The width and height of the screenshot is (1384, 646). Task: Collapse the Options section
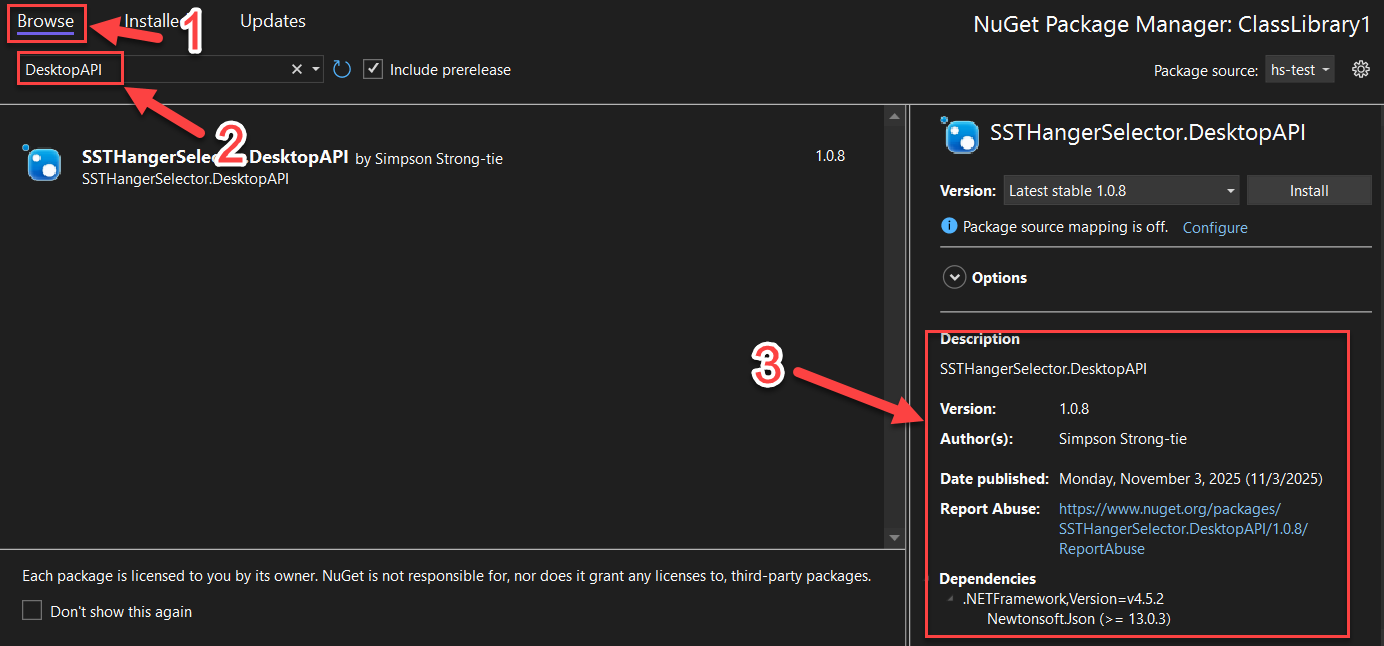point(954,277)
